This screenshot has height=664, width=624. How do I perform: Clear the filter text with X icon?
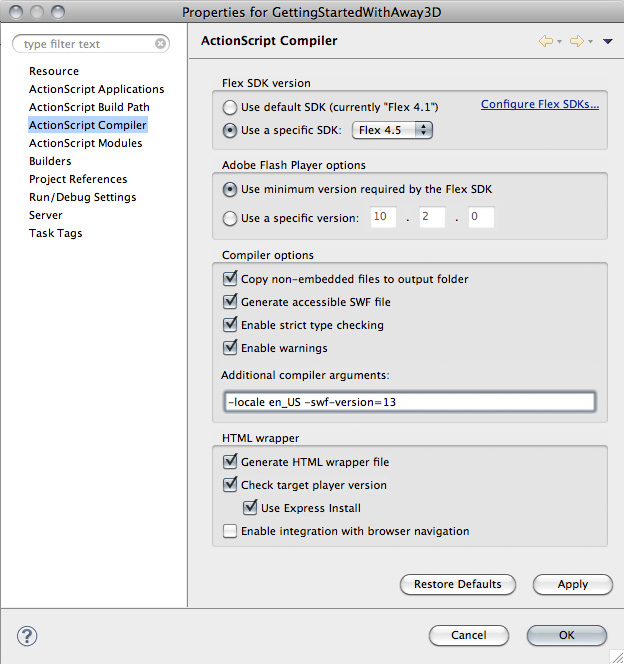coord(160,44)
